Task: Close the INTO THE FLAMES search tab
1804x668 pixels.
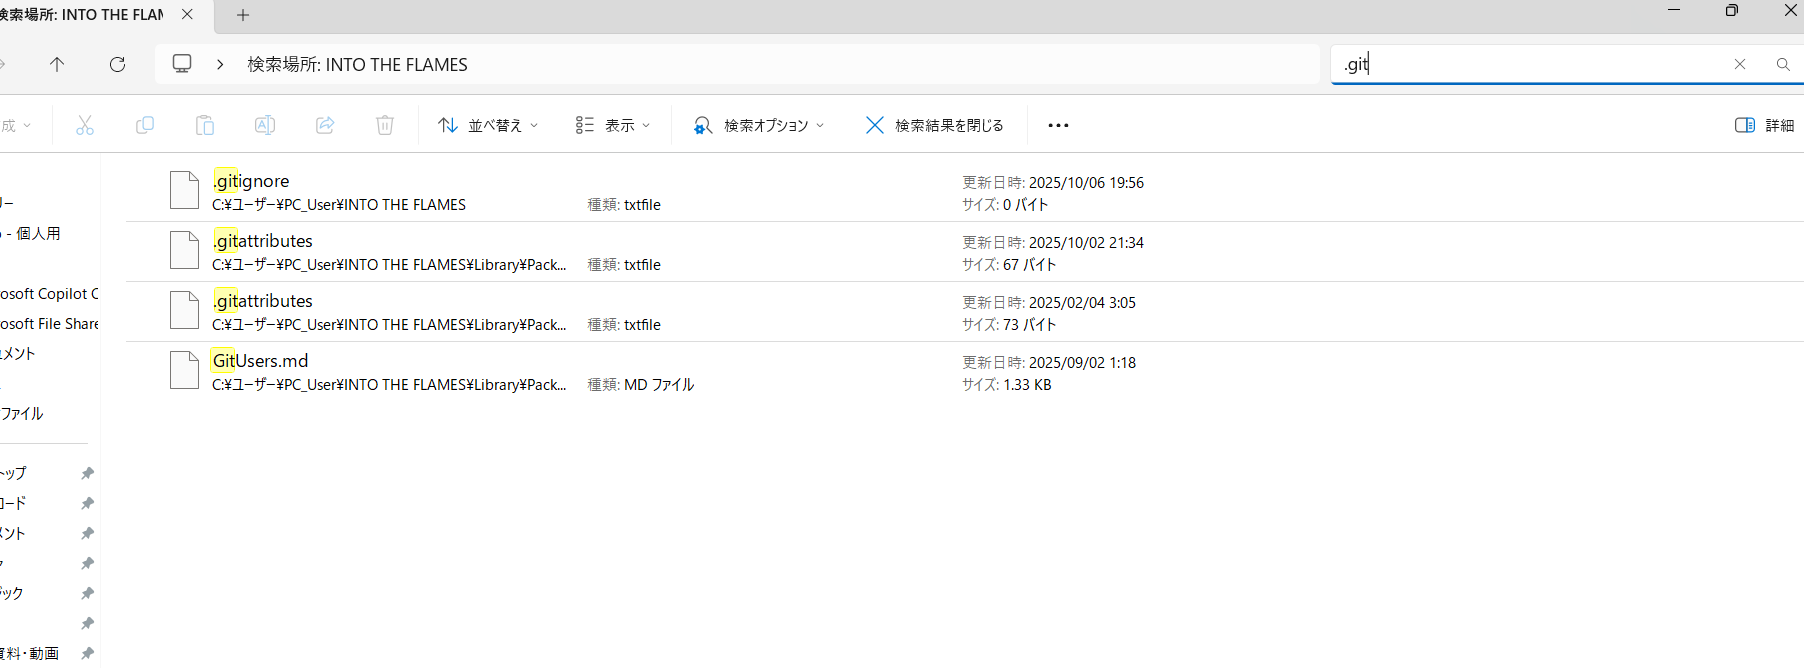Action: pos(187,14)
